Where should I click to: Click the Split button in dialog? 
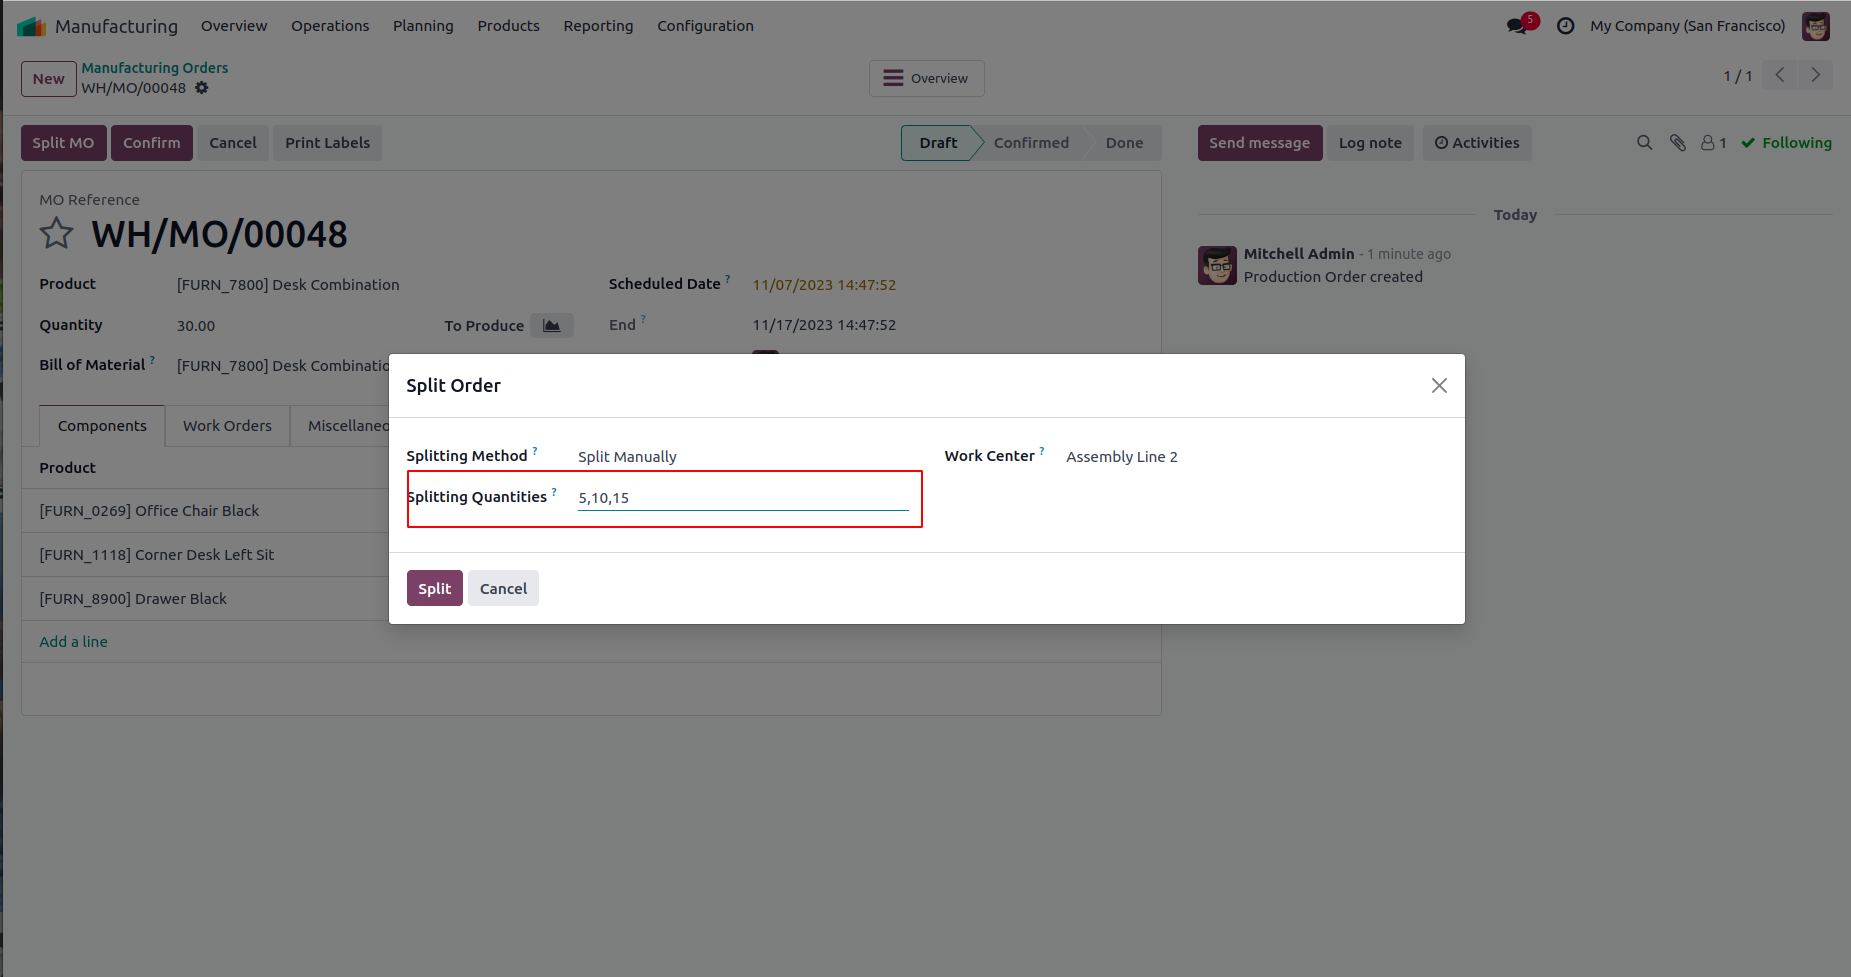pos(434,589)
